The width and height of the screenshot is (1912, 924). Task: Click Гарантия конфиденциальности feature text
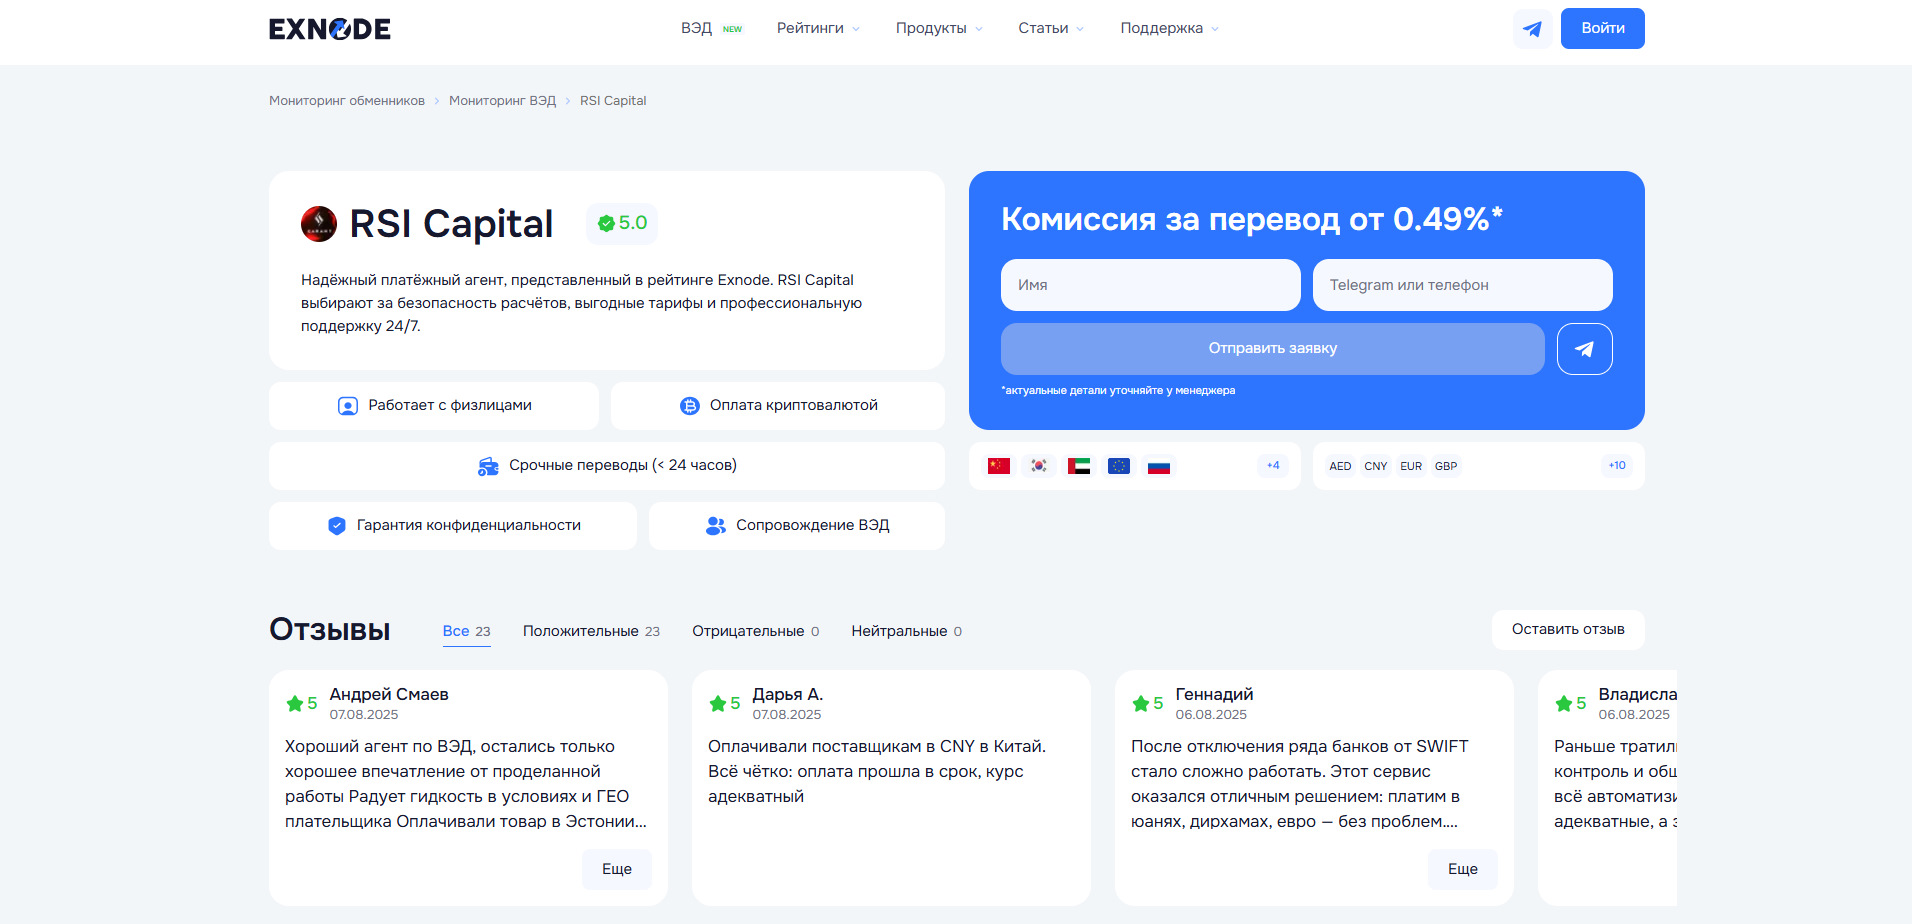tap(469, 526)
